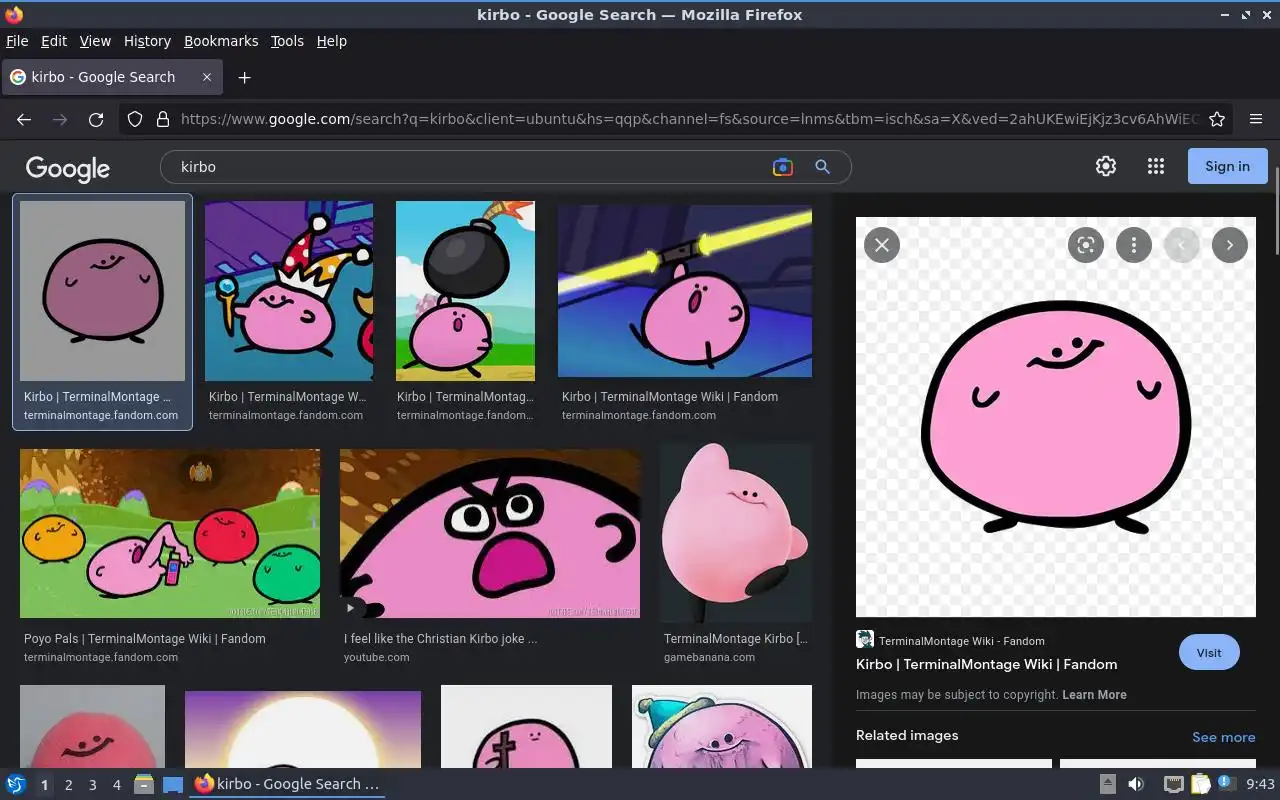Show the next image in preview
Screen dimensions: 1280x800
click(x=1229, y=245)
